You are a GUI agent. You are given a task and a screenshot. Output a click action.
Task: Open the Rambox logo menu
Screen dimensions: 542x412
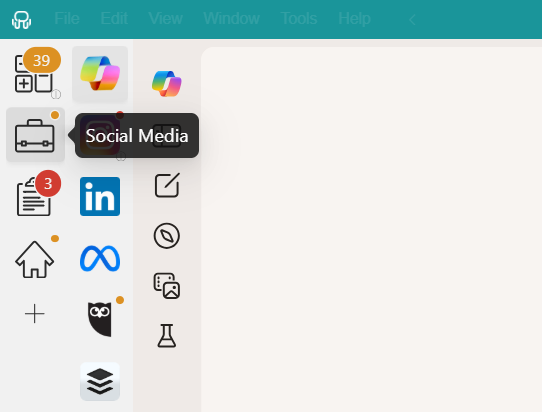click(21, 20)
